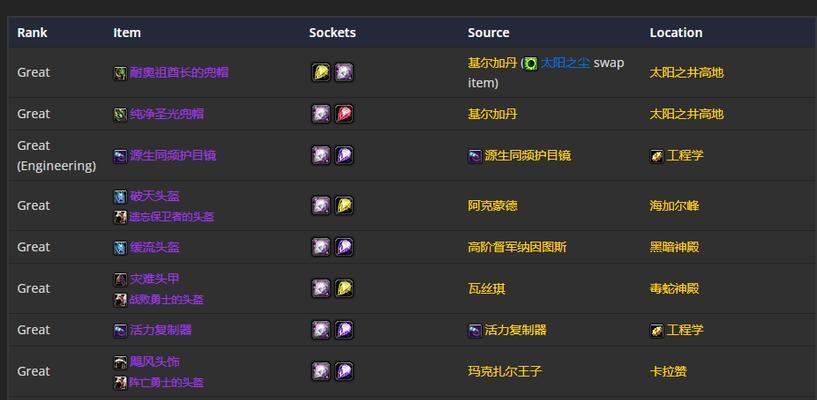Open the 太阳之尘 swap item link
817x400 pixels.
(565, 63)
